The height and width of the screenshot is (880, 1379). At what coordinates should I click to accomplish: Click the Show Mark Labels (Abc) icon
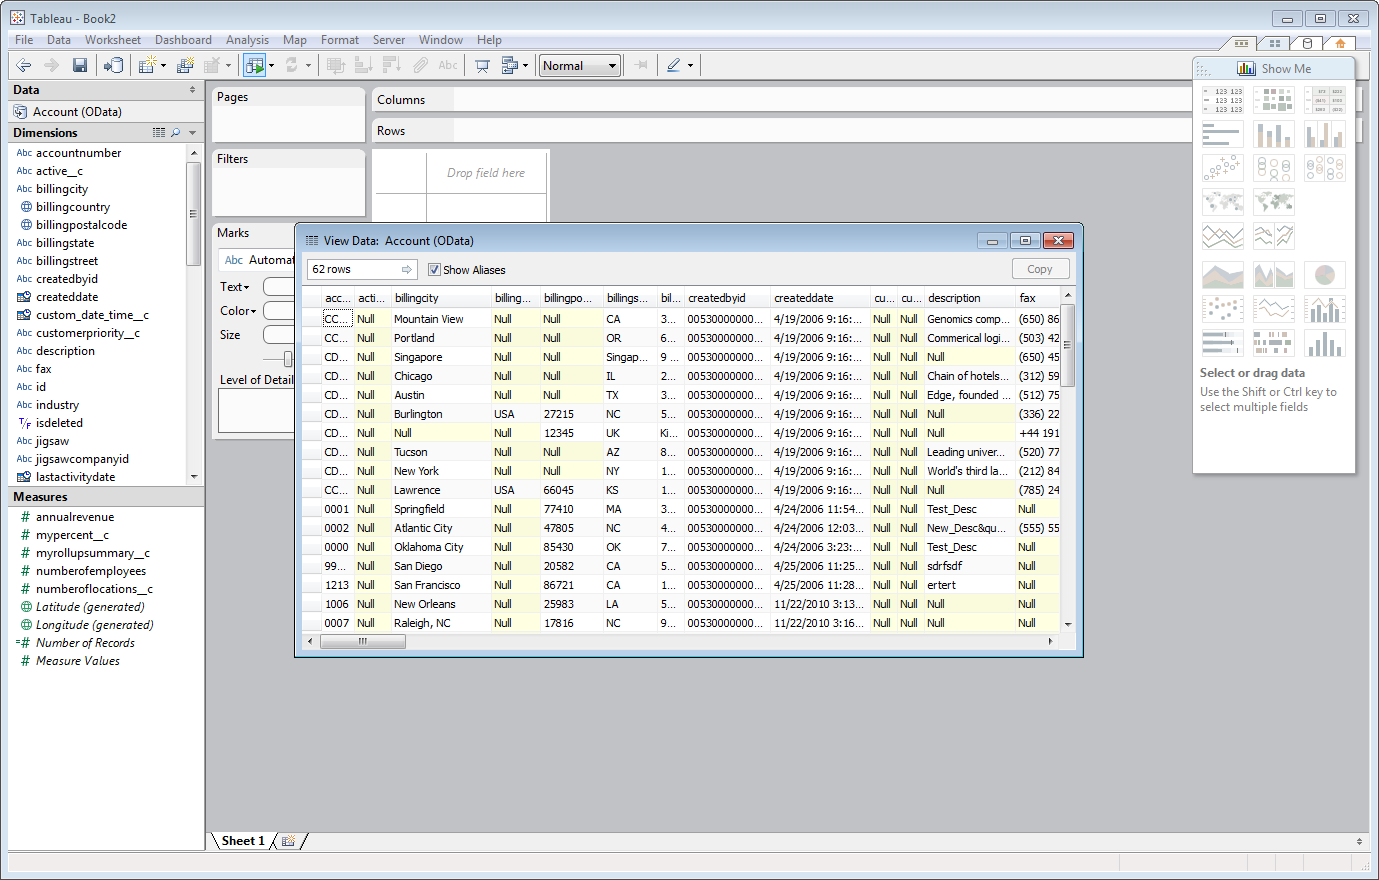click(x=447, y=65)
